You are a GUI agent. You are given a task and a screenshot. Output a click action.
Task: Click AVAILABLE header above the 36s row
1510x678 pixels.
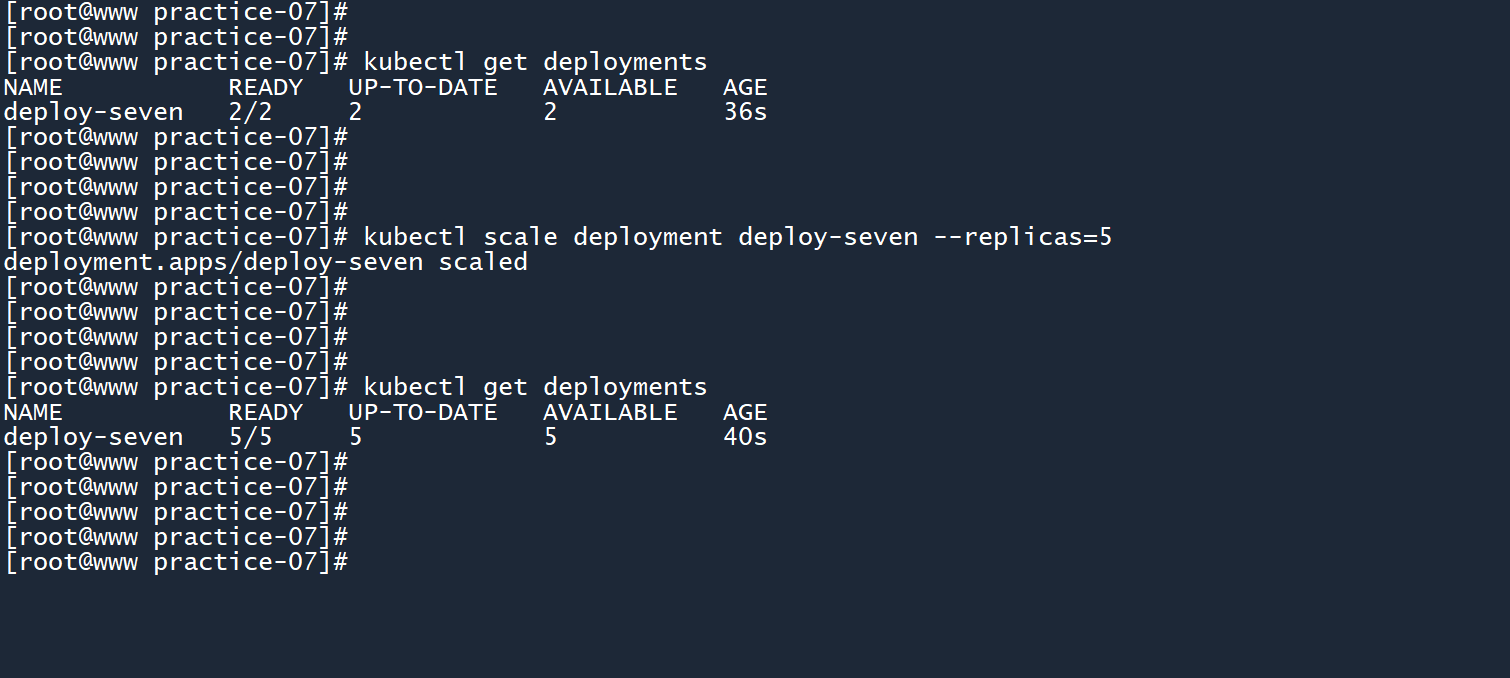pyautogui.click(x=610, y=87)
